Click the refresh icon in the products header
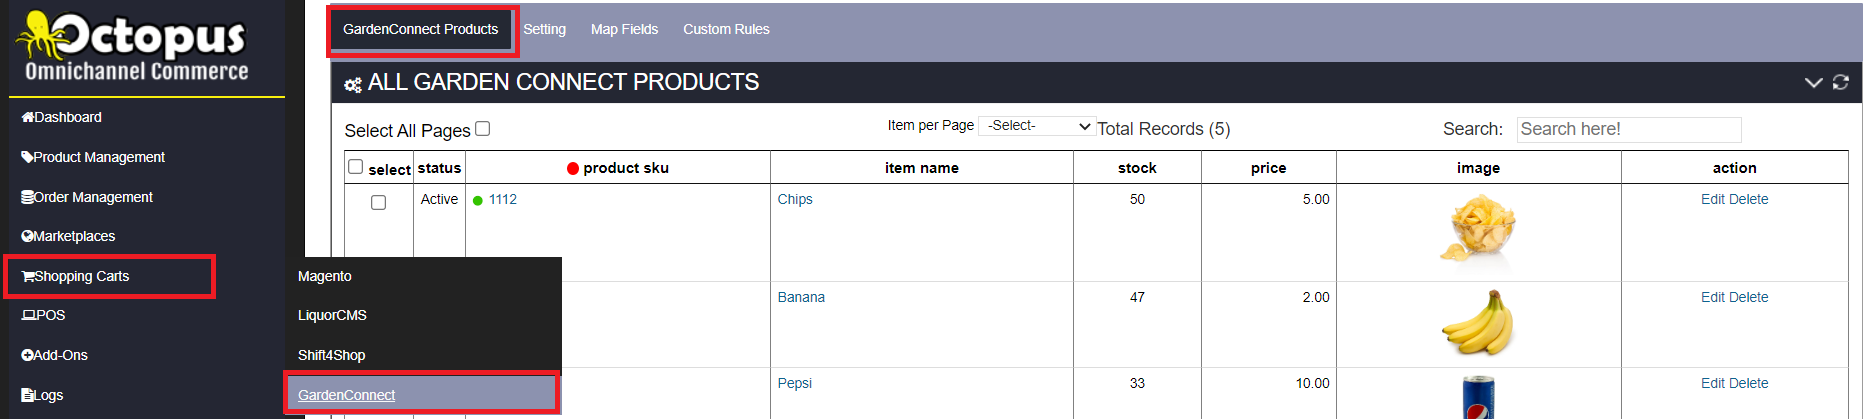 (x=1840, y=83)
